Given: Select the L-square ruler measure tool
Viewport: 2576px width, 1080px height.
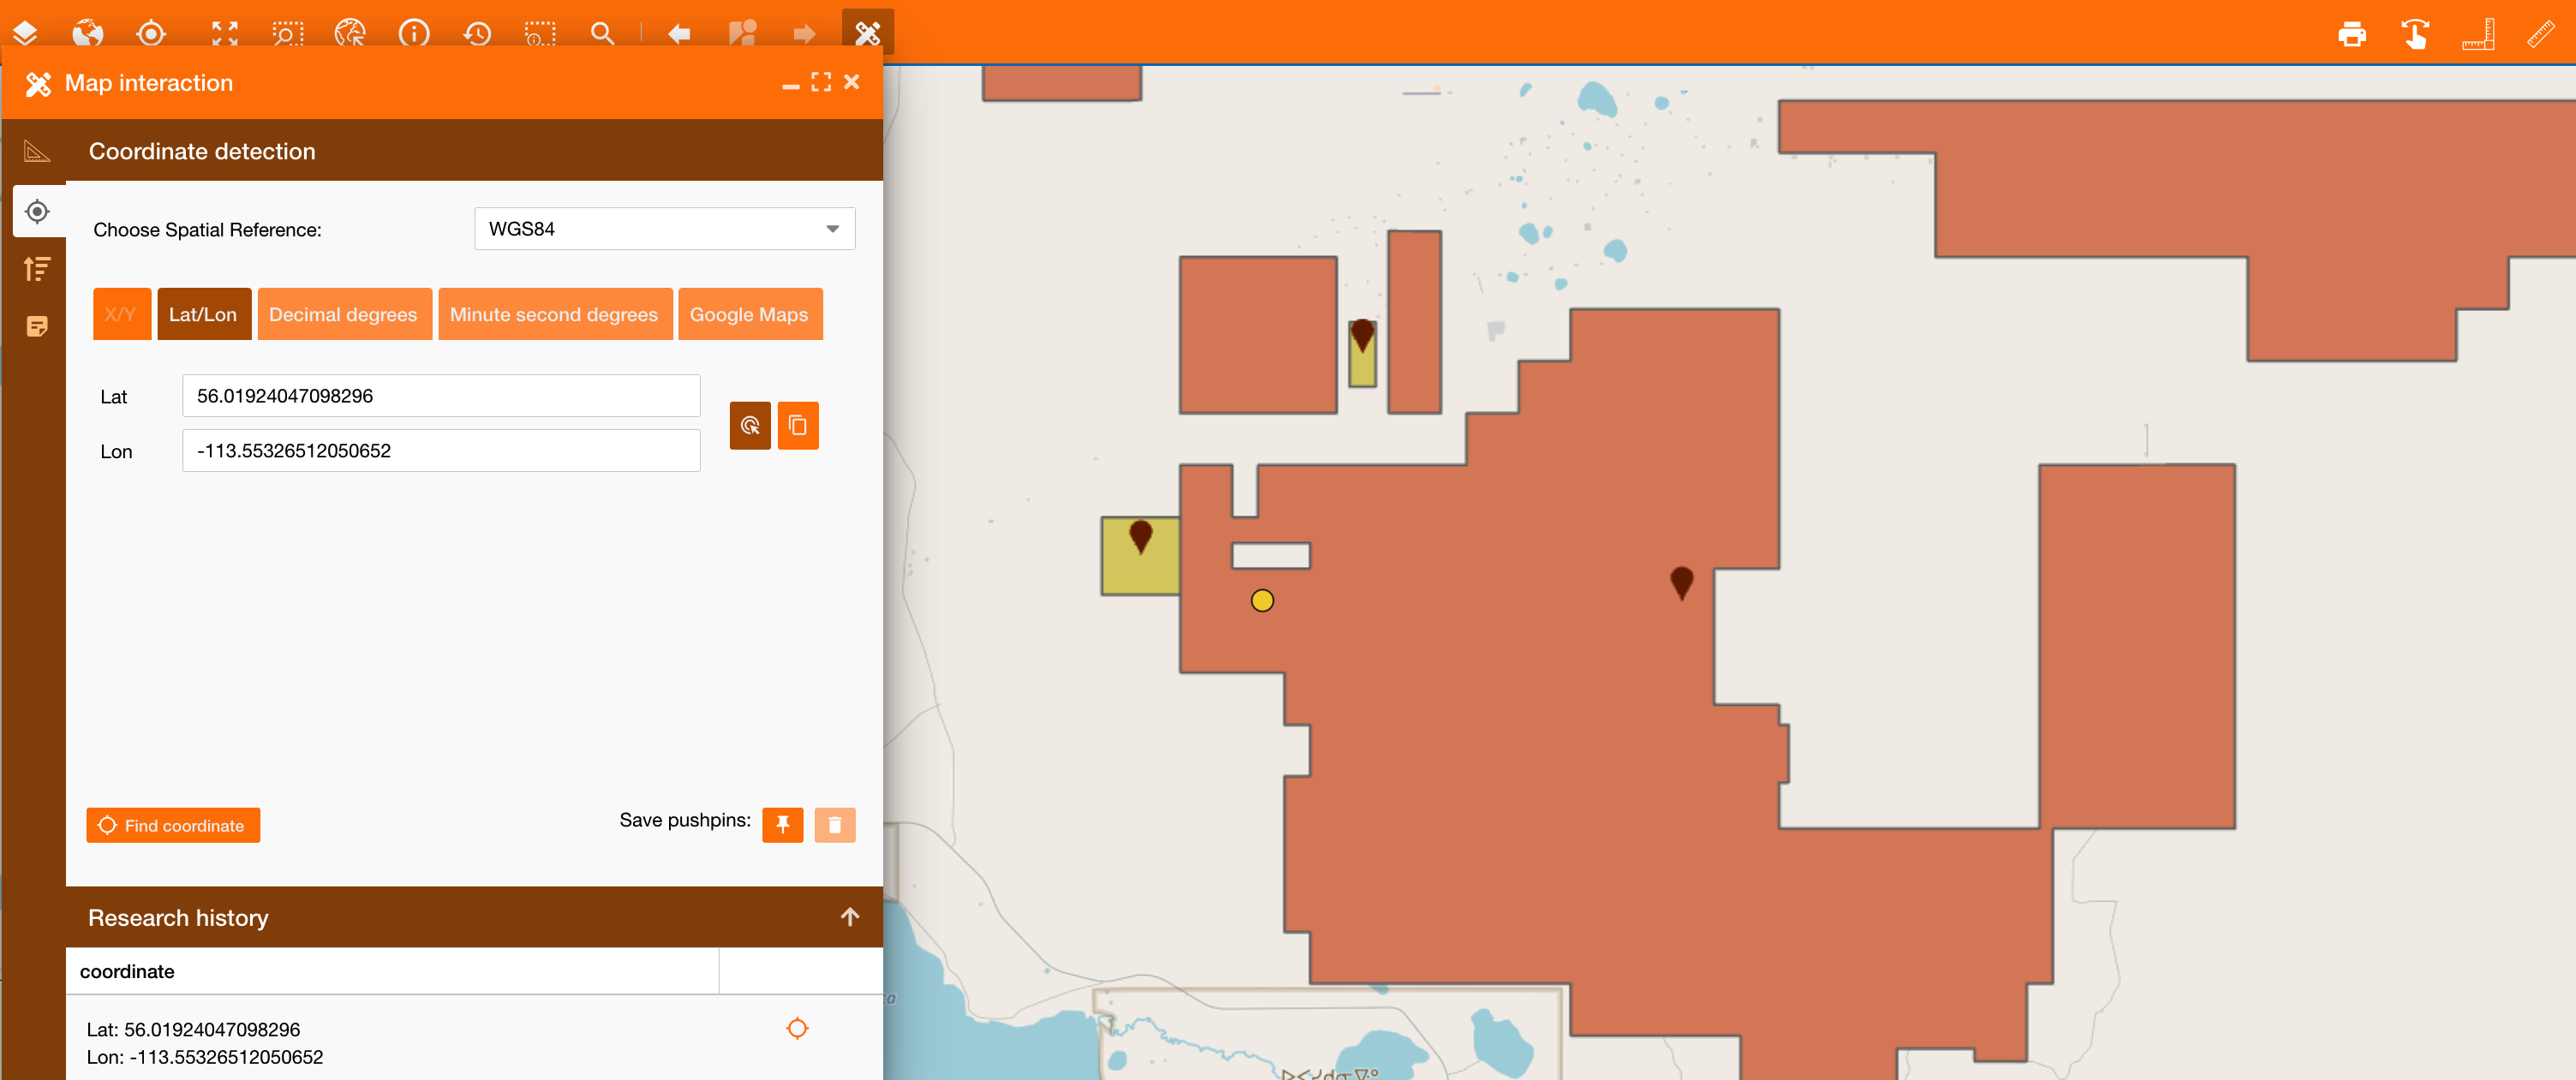Looking at the screenshot, I should coord(2478,33).
